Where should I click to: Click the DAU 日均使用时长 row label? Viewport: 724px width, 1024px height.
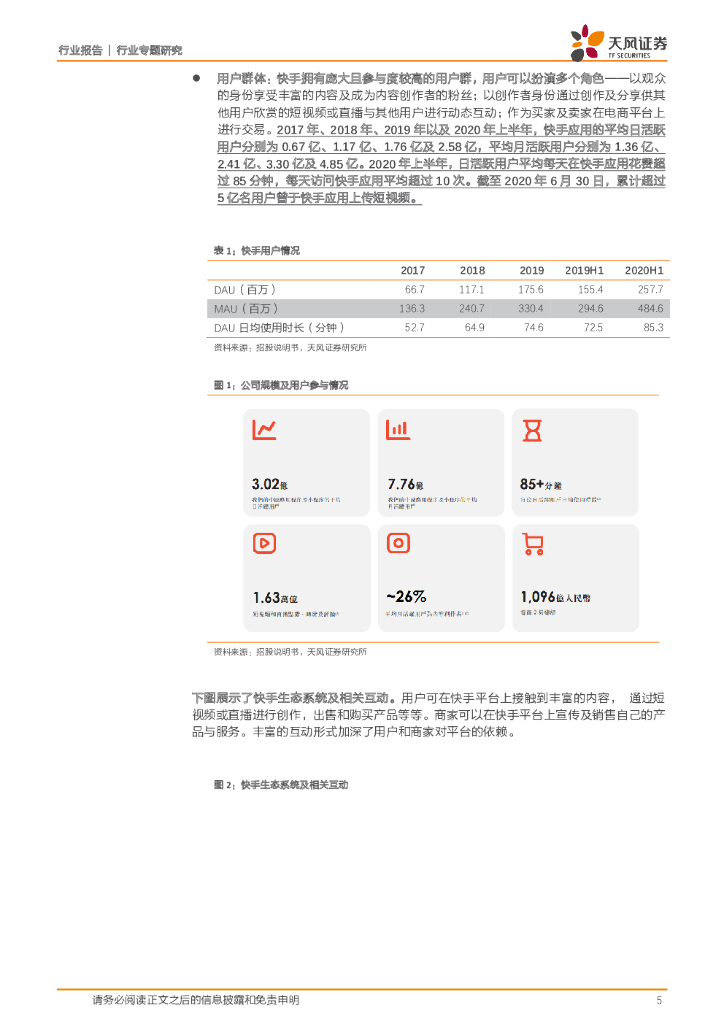click(x=279, y=327)
